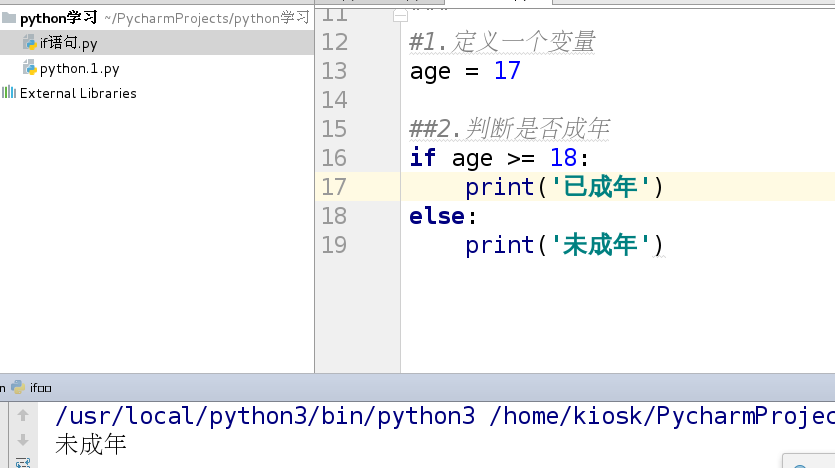835x468 pixels.
Task: Click the comment '##2.判断是否成年'
Action: [509, 129]
